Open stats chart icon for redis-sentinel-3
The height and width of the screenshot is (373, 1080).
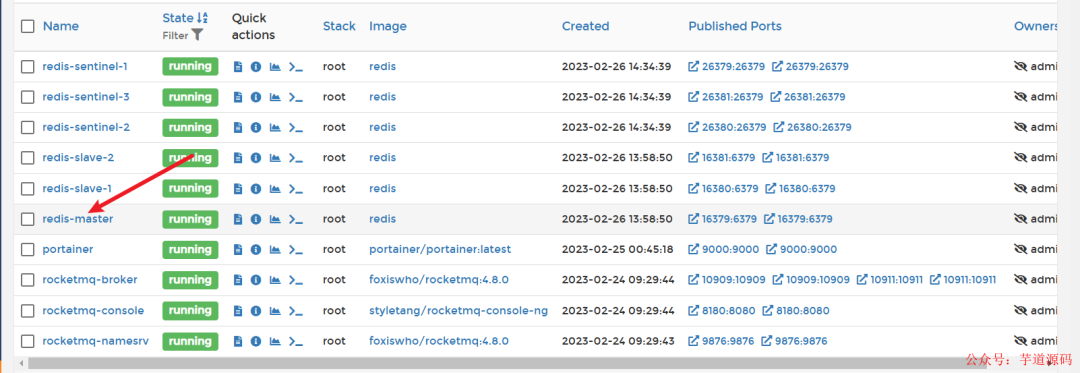tap(275, 97)
